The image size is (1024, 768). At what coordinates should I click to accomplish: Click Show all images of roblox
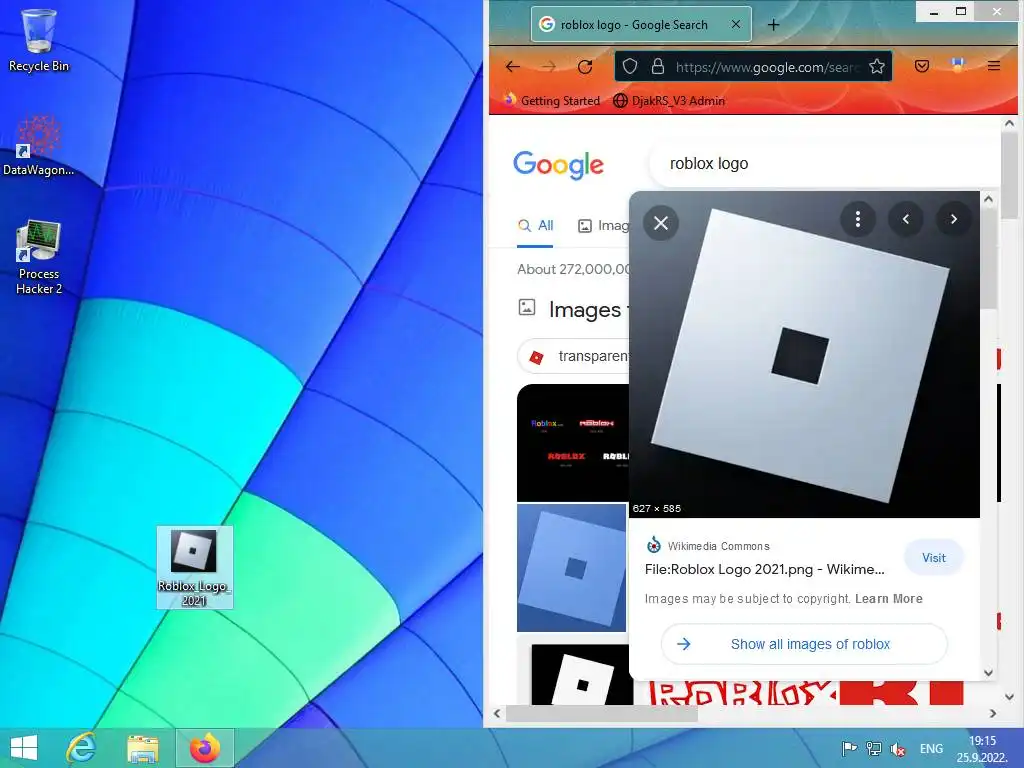(804, 644)
